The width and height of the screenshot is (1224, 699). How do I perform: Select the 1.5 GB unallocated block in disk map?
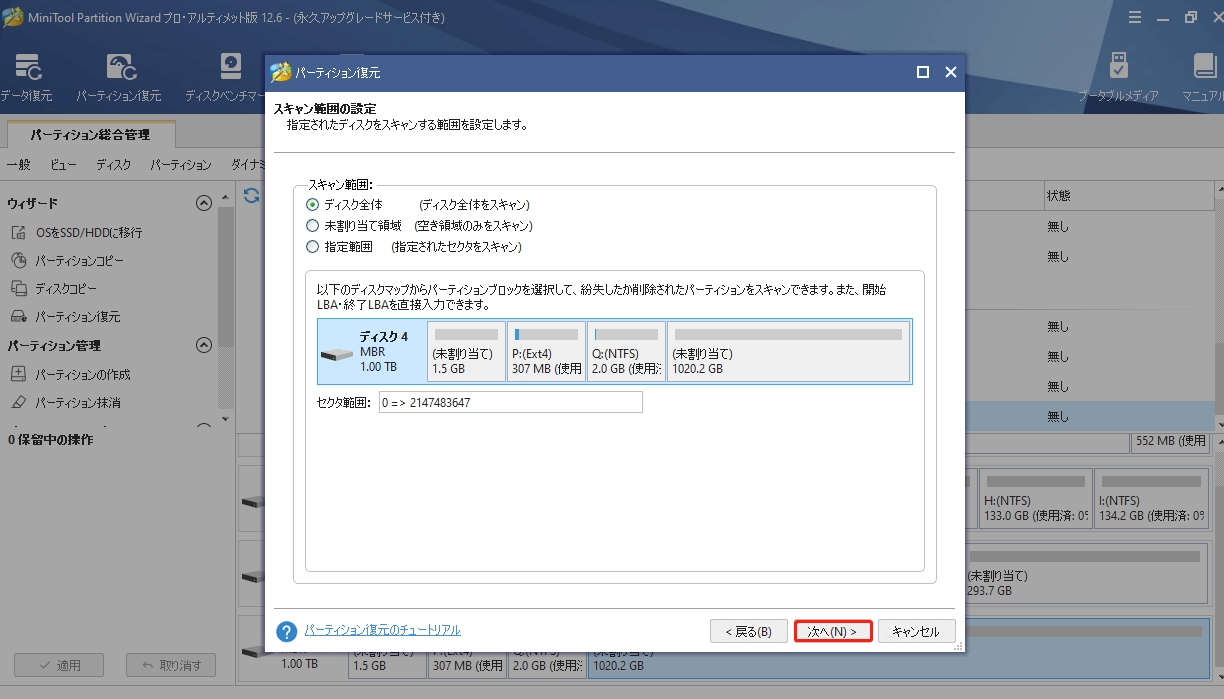pos(466,351)
